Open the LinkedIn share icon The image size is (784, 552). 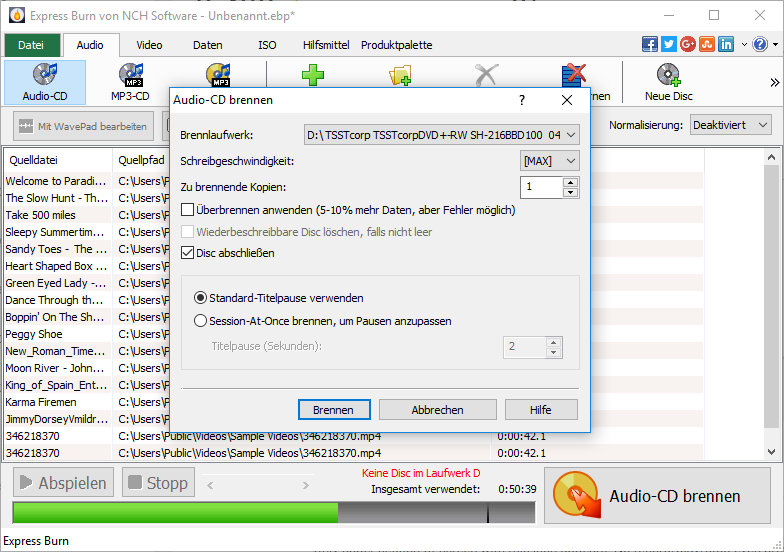(726, 44)
